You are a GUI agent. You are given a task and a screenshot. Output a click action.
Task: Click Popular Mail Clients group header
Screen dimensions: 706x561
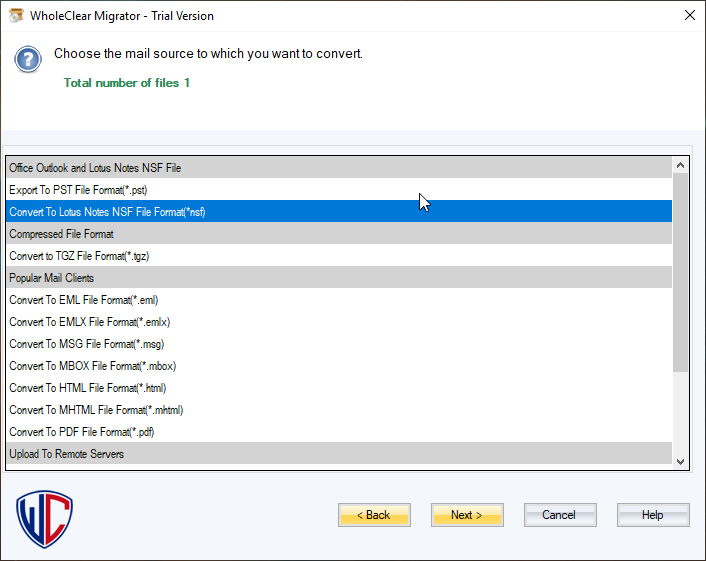pos(339,278)
